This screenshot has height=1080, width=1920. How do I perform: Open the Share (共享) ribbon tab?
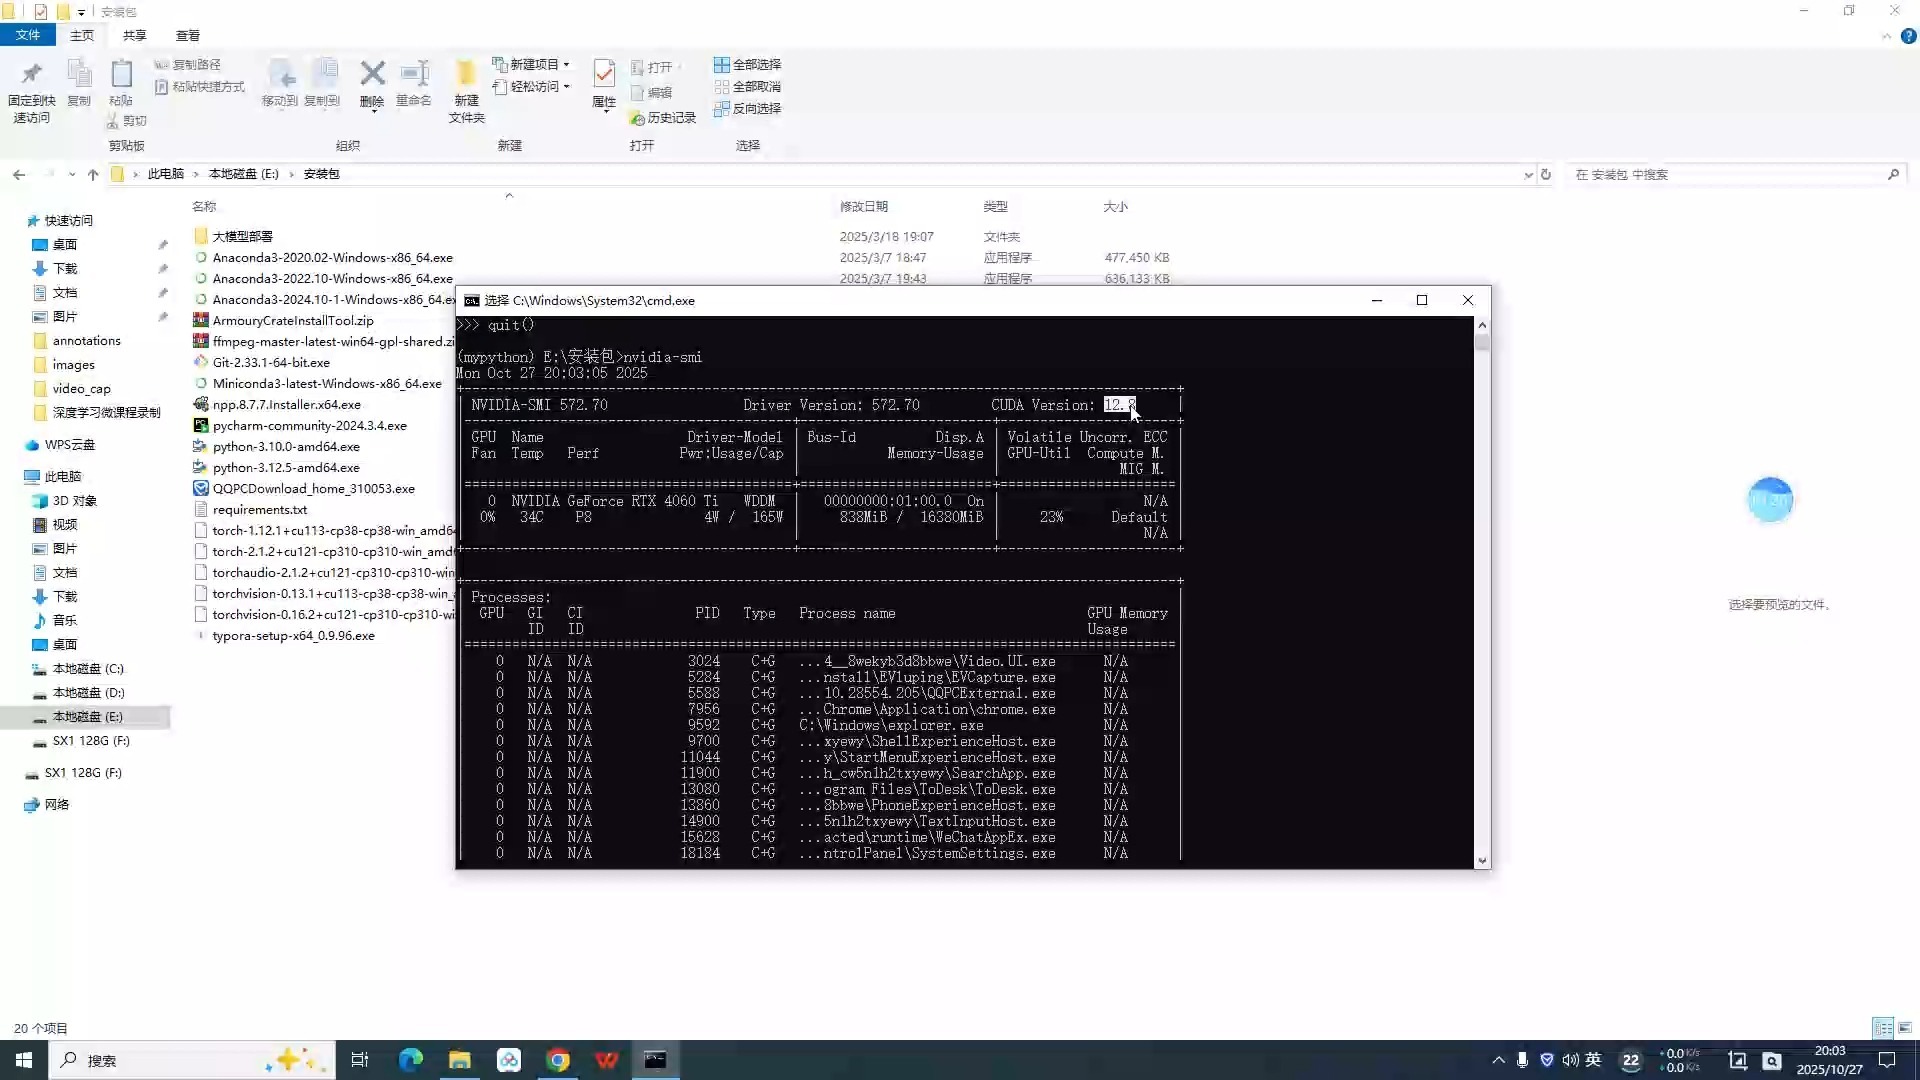point(134,35)
